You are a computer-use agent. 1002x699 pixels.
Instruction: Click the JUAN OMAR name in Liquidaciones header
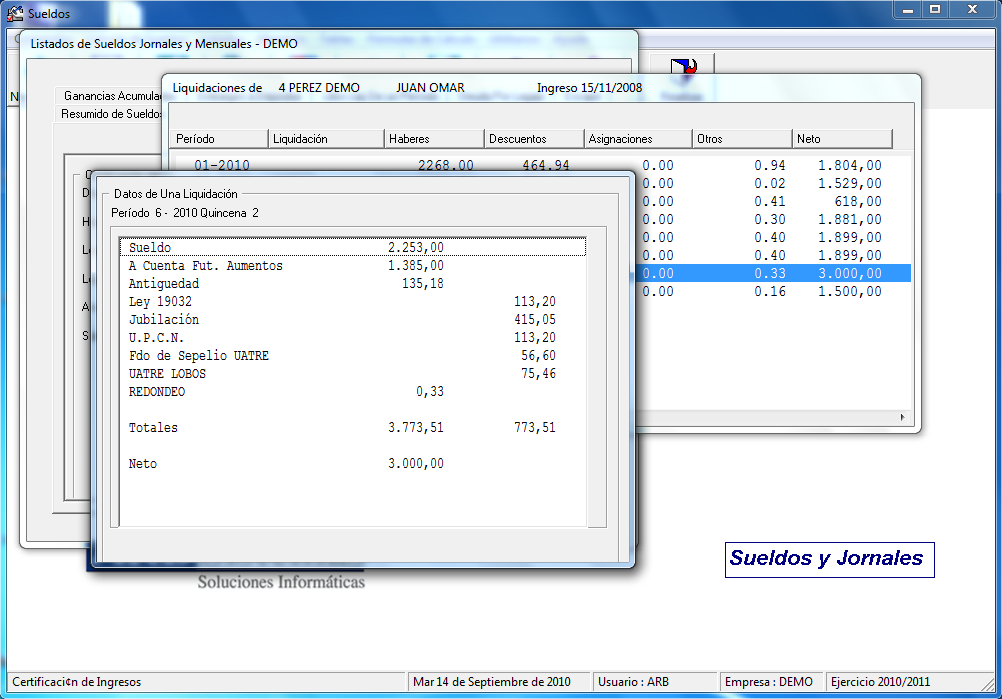point(430,88)
